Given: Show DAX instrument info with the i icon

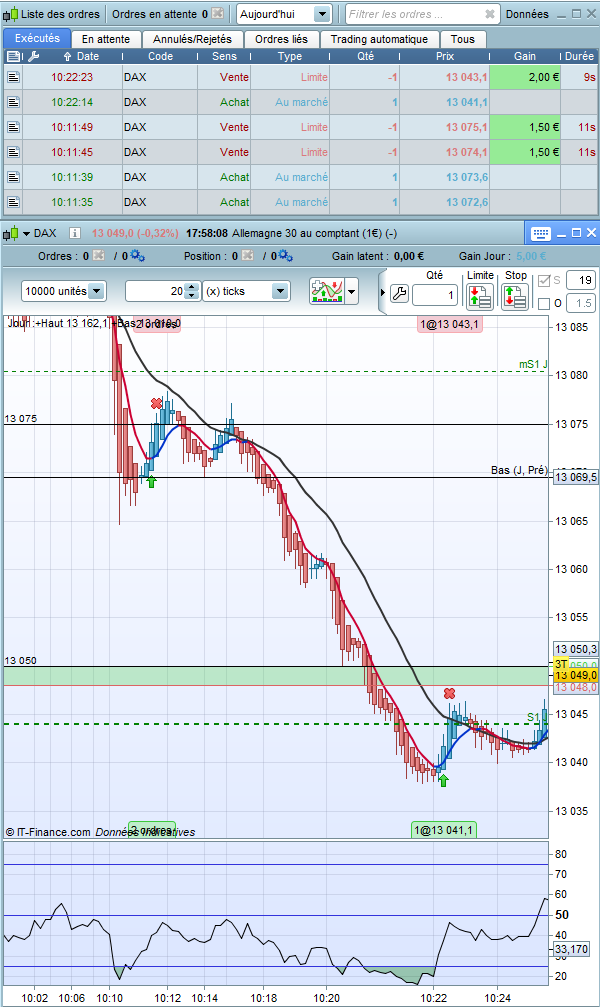Looking at the screenshot, I should coord(75,233).
